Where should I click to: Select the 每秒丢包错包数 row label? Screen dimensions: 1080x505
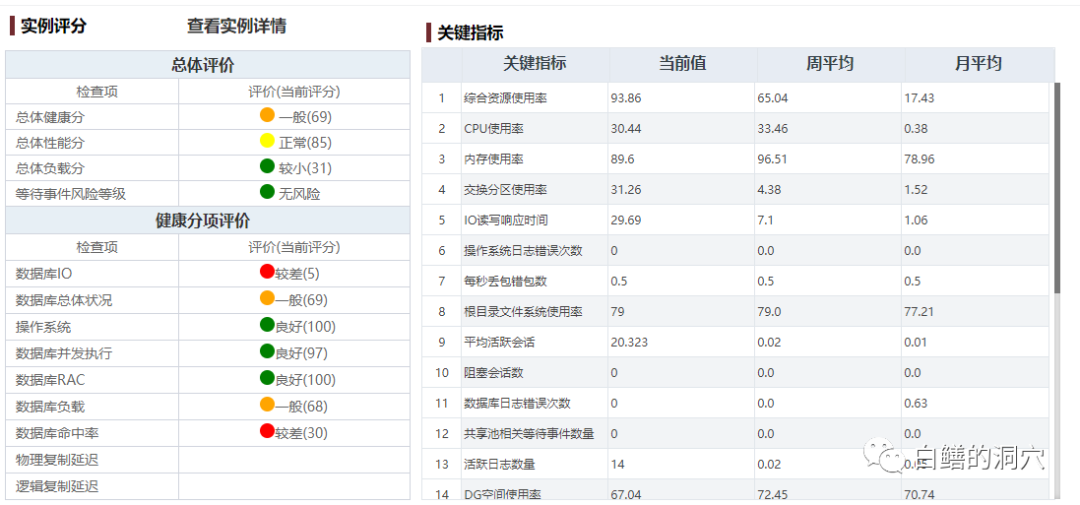[x=506, y=281]
